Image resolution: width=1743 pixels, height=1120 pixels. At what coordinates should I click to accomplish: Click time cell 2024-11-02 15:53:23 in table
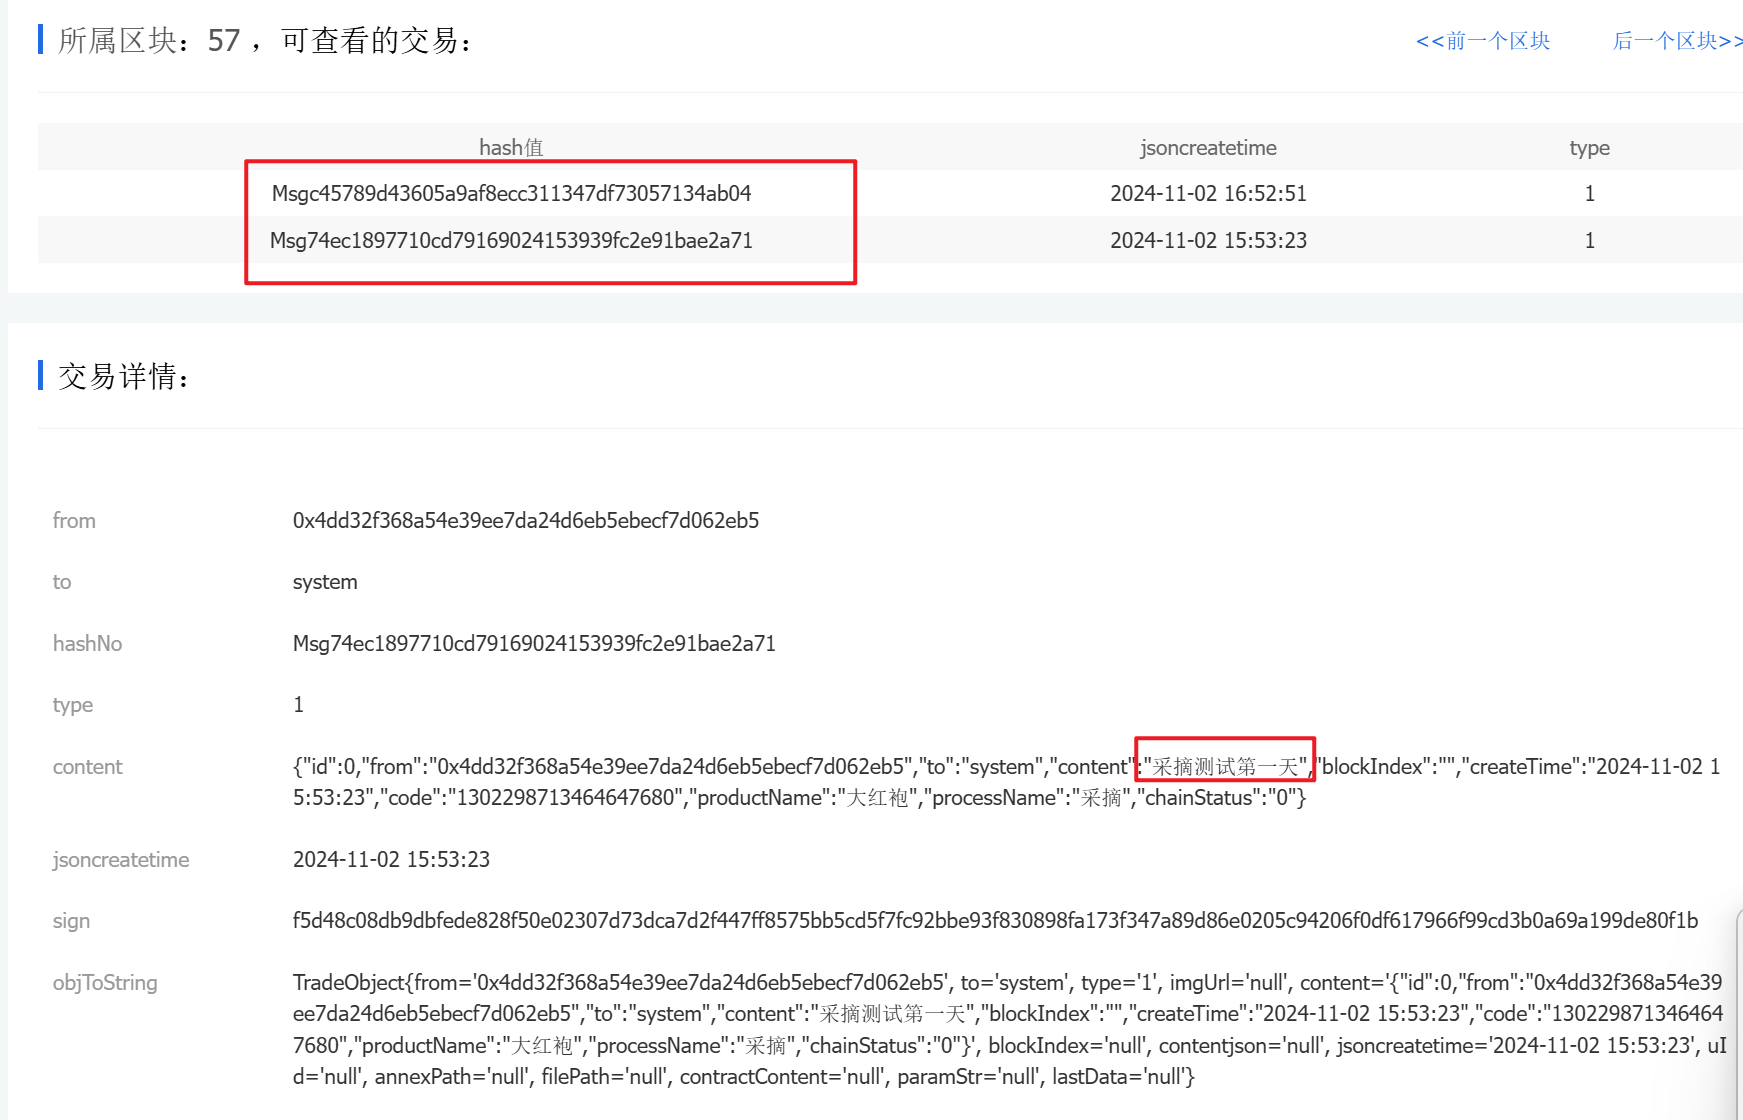[x=1208, y=241]
